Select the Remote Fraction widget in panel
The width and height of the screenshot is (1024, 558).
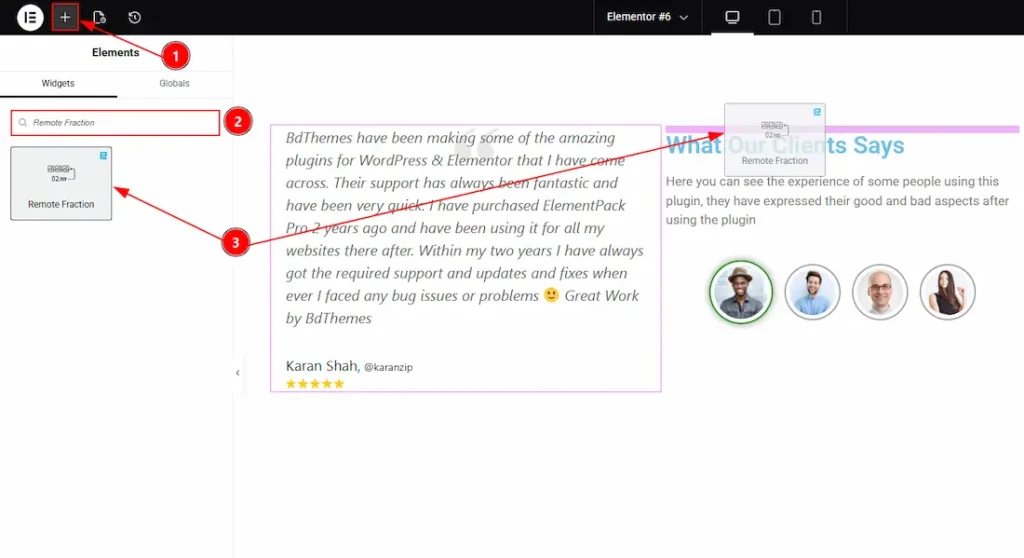click(x=61, y=183)
